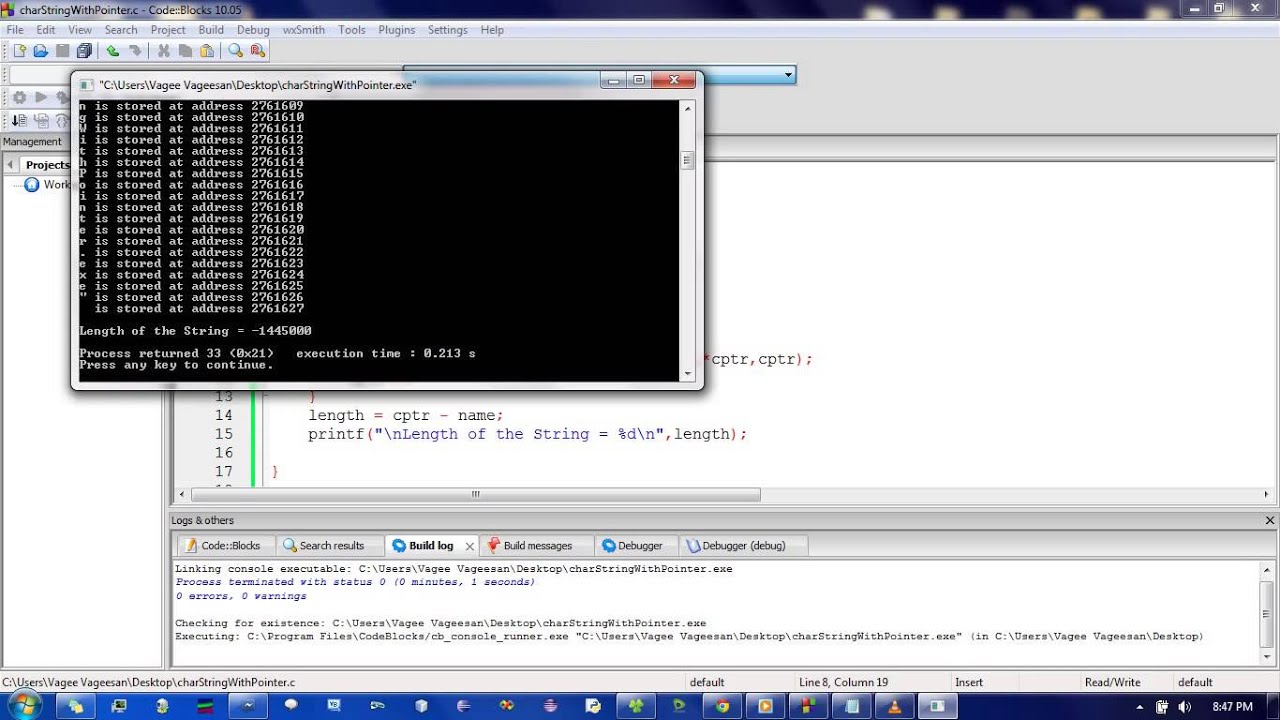Open the Settings menu
The height and width of the screenshot is (720, 1280).
tap(448, 30)
